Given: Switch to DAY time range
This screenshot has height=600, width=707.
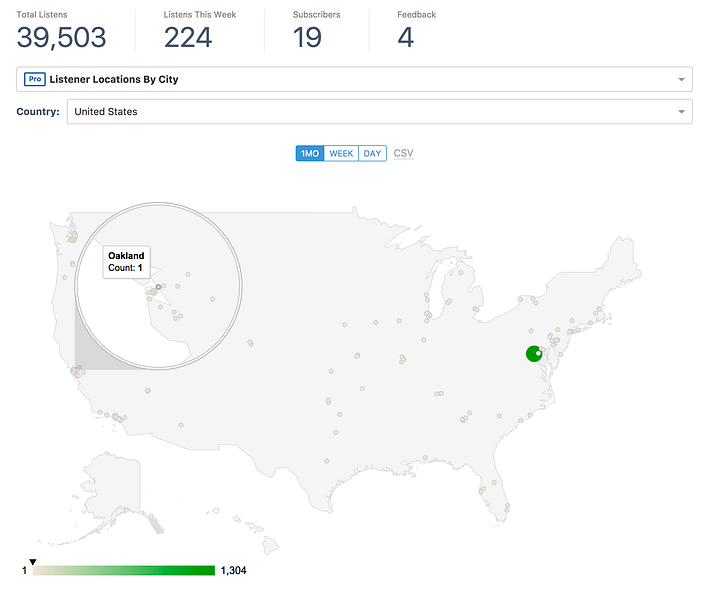Looking at the screenshot, I should [x=372, y=153].
